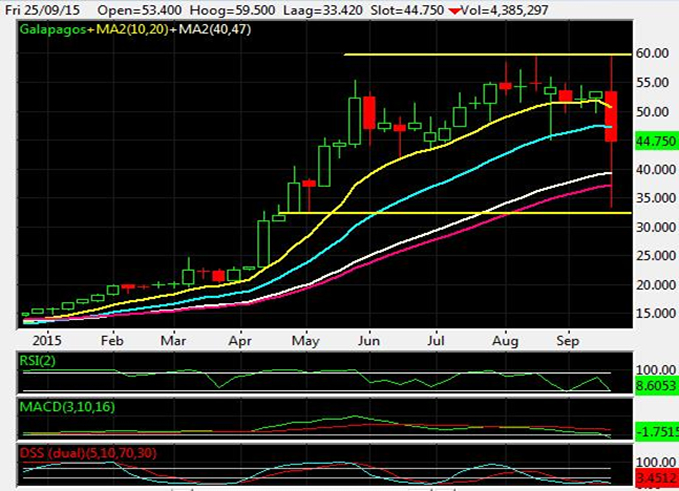Click the lower yellow support line near 32.5
Image resolution: width=679 pixels, height=491 pixels.
point(450,212)
